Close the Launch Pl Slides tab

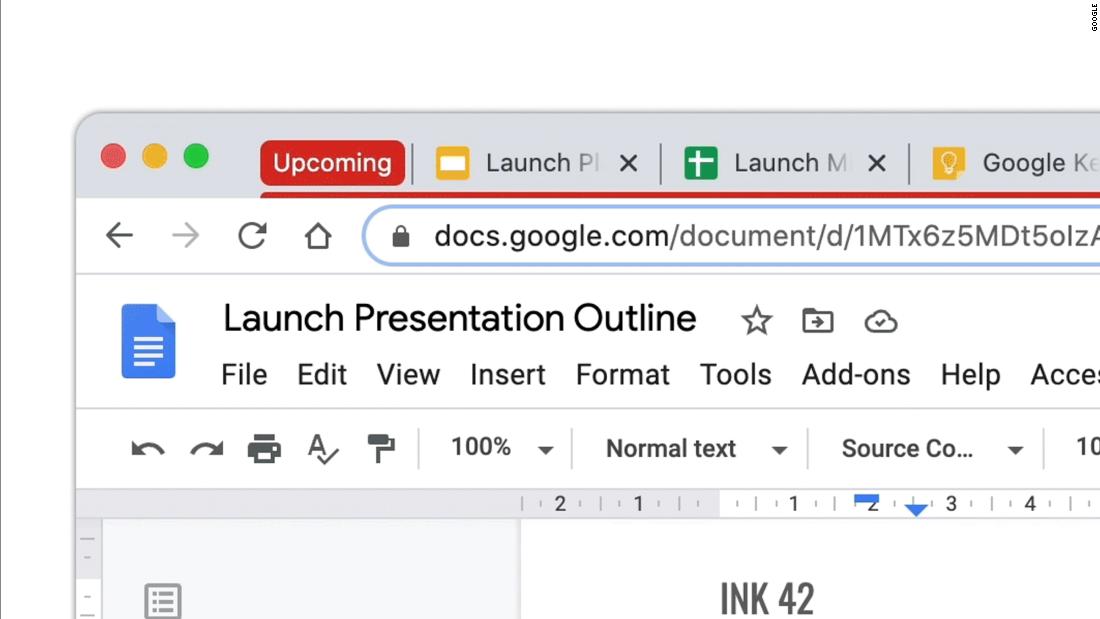click(x=629, y=164)
